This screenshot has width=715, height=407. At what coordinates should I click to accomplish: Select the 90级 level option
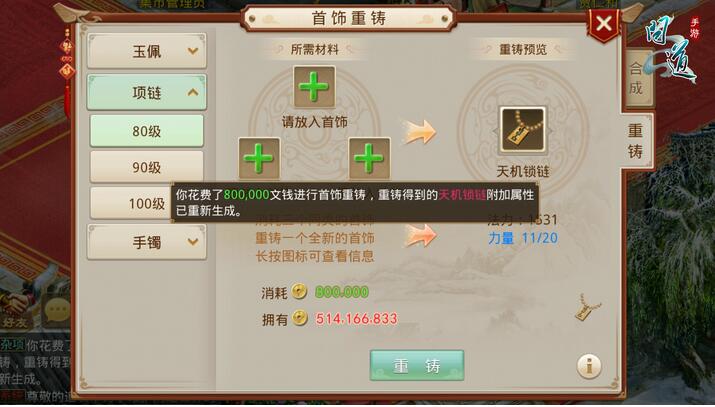146,167
